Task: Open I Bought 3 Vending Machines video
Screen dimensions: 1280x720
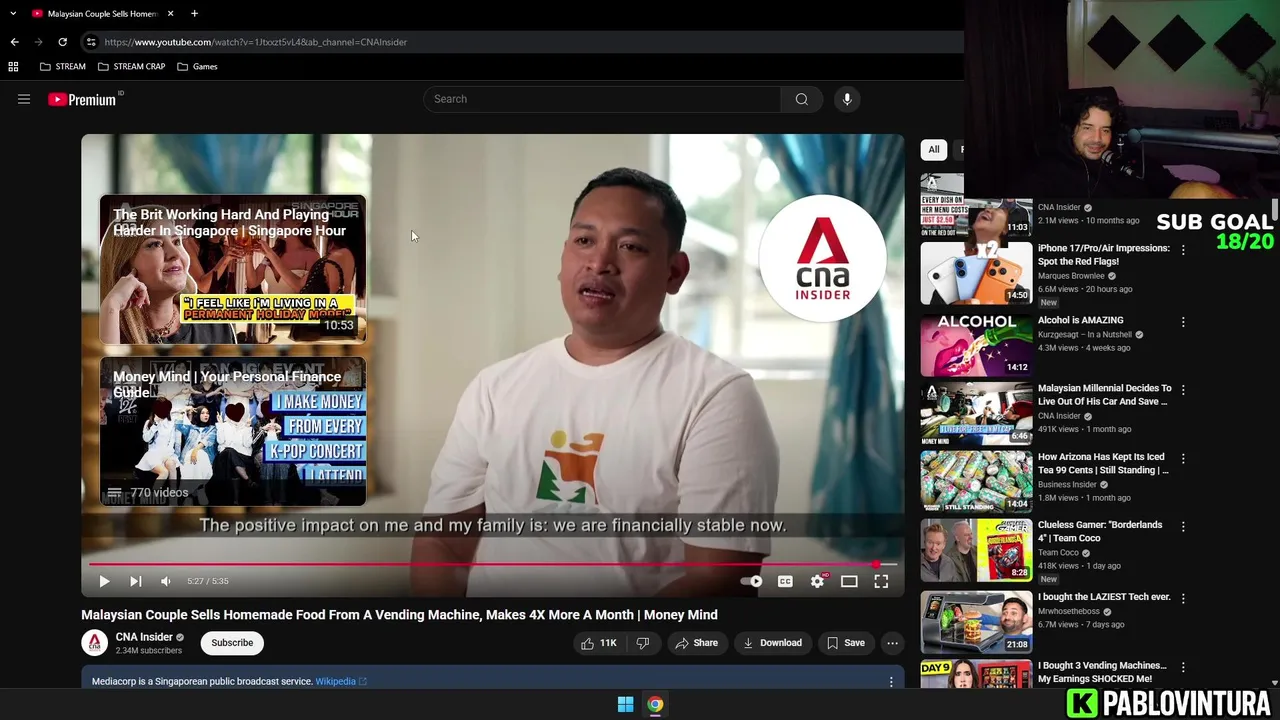Action: [x=1102, y=672]
